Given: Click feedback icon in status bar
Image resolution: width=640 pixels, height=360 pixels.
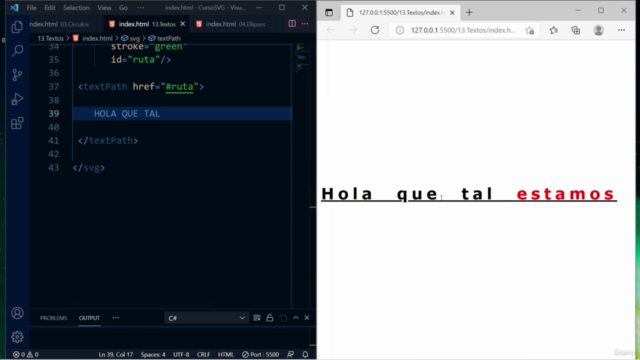Looking at the screenshot, I should (290, 354).
